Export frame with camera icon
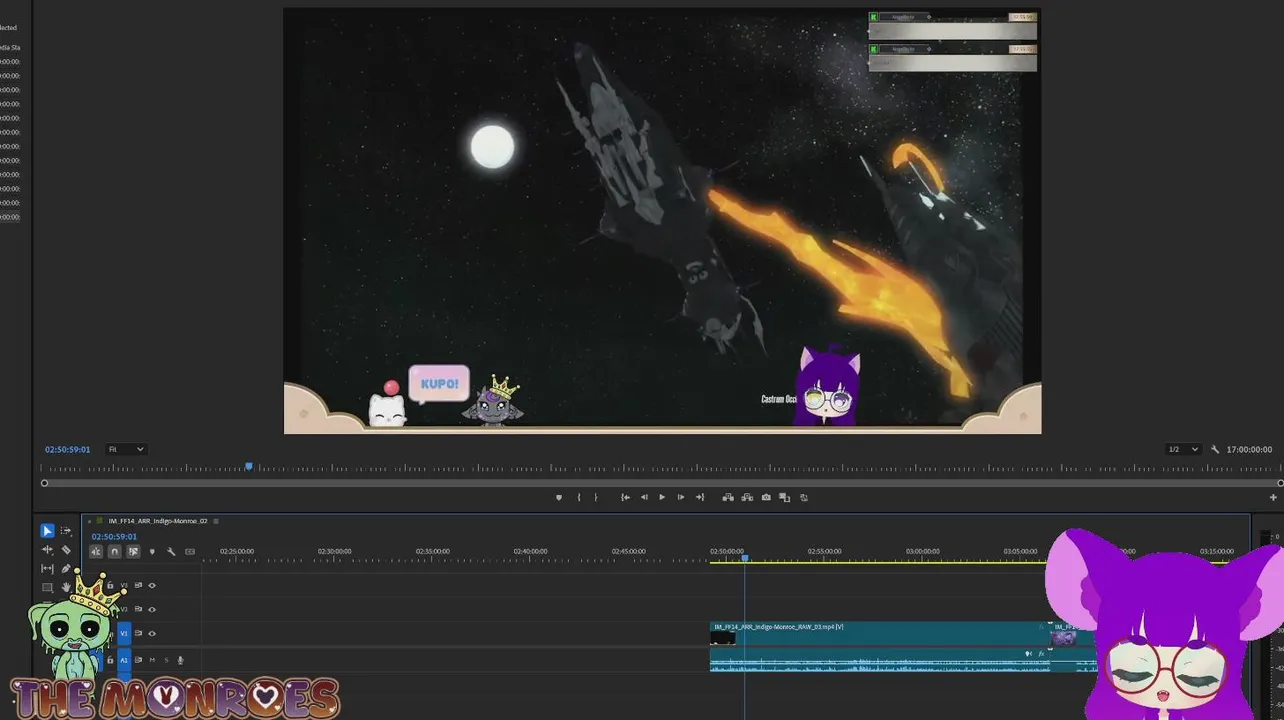 (x=766, y=497)
